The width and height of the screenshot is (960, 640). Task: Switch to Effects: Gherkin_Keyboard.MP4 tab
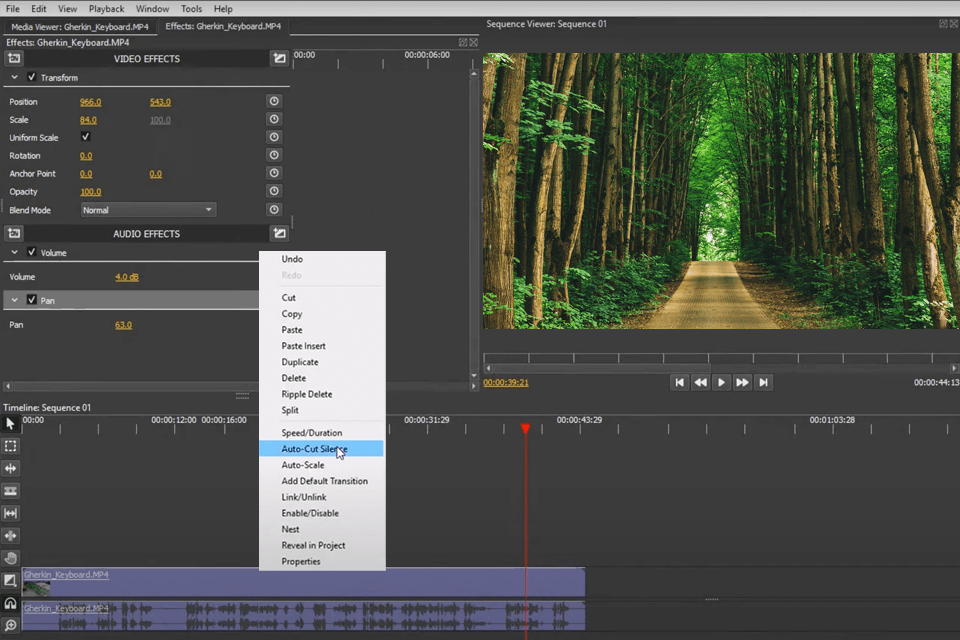click(x=223, y=26)
